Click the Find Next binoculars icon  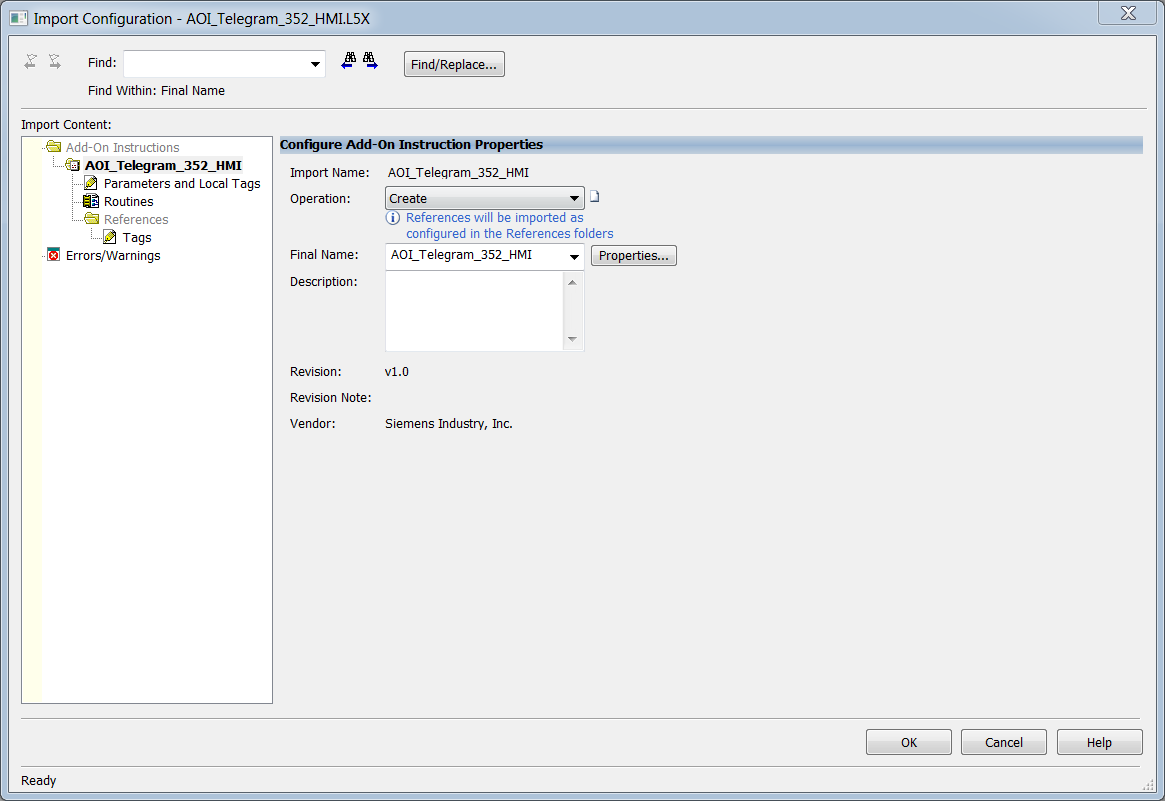[370, 61]
